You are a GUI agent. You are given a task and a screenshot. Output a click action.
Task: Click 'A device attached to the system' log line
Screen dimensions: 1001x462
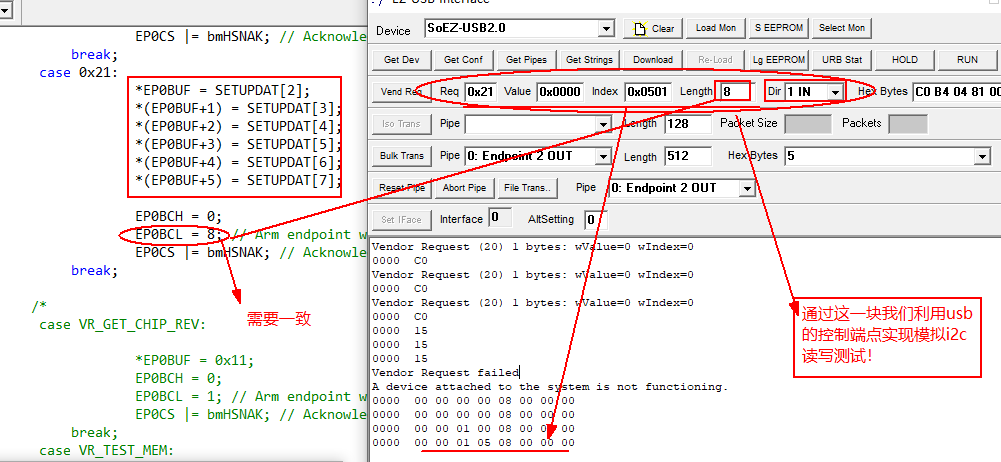coord(550,387)
